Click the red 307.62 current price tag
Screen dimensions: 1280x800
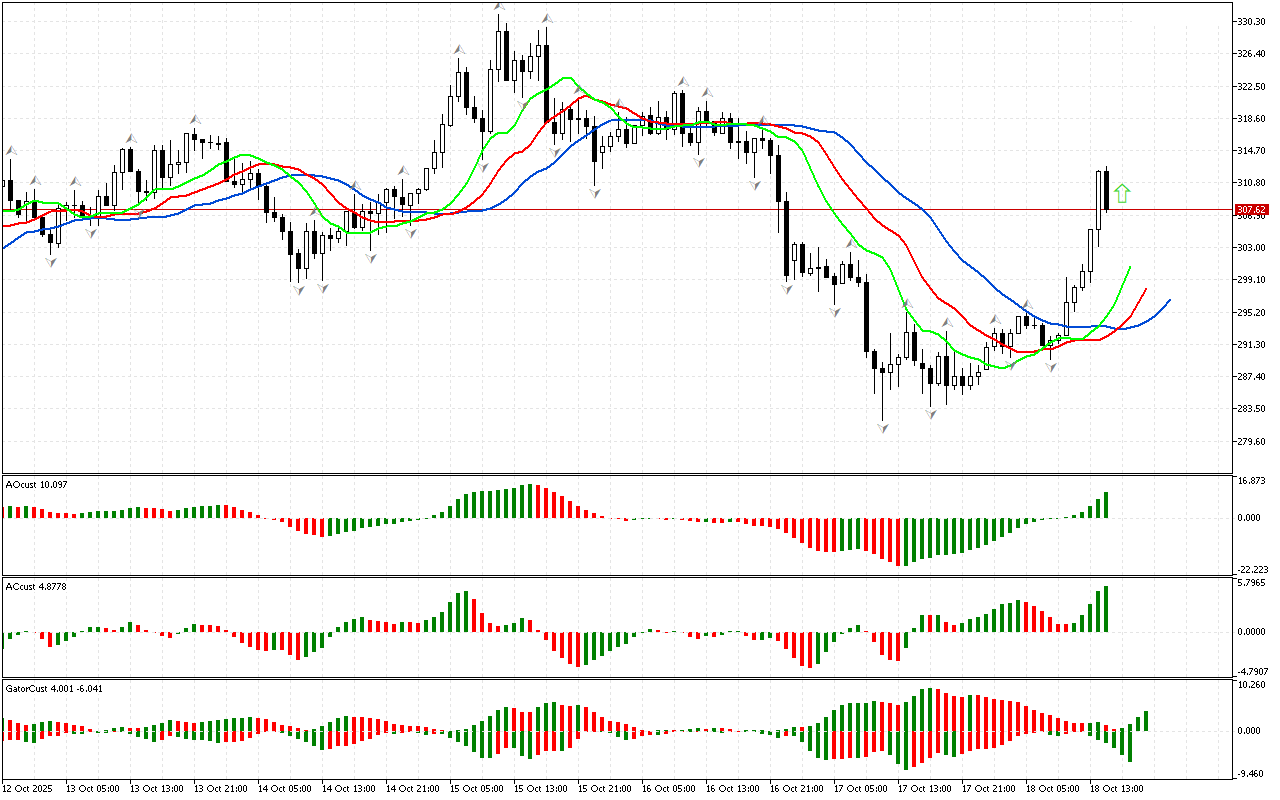tap(1252, 209)
